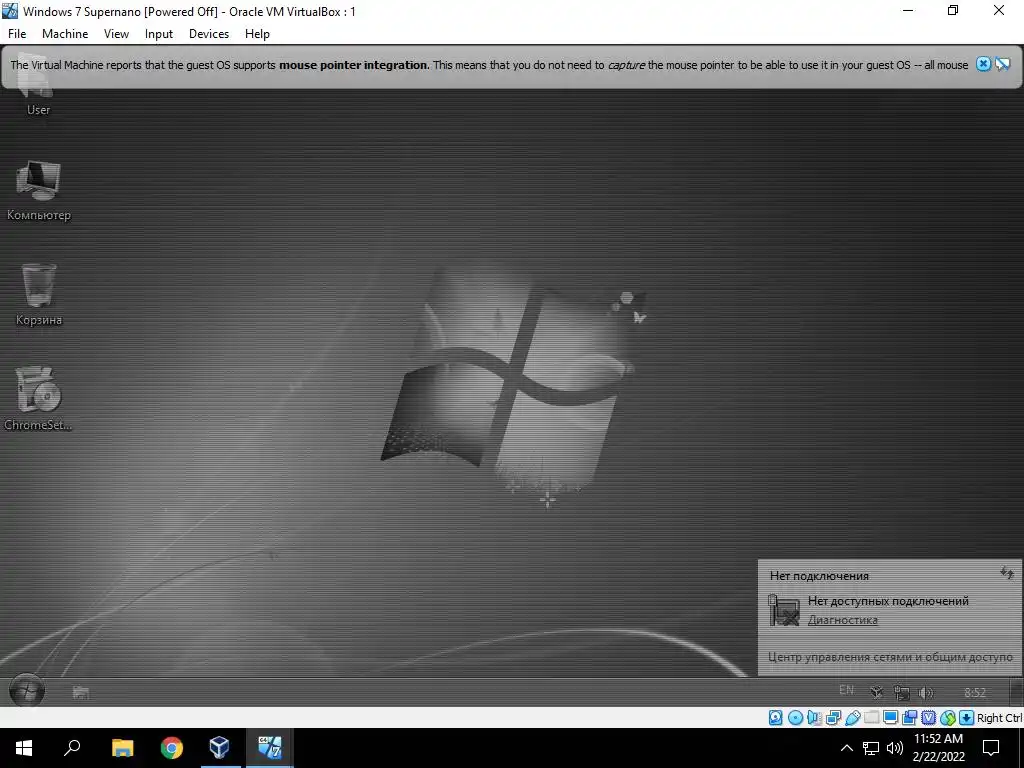Click the display indicator in status bar
Image resolution: width=1024 pixels, height=768 pixels.
(x=890, y=718)
